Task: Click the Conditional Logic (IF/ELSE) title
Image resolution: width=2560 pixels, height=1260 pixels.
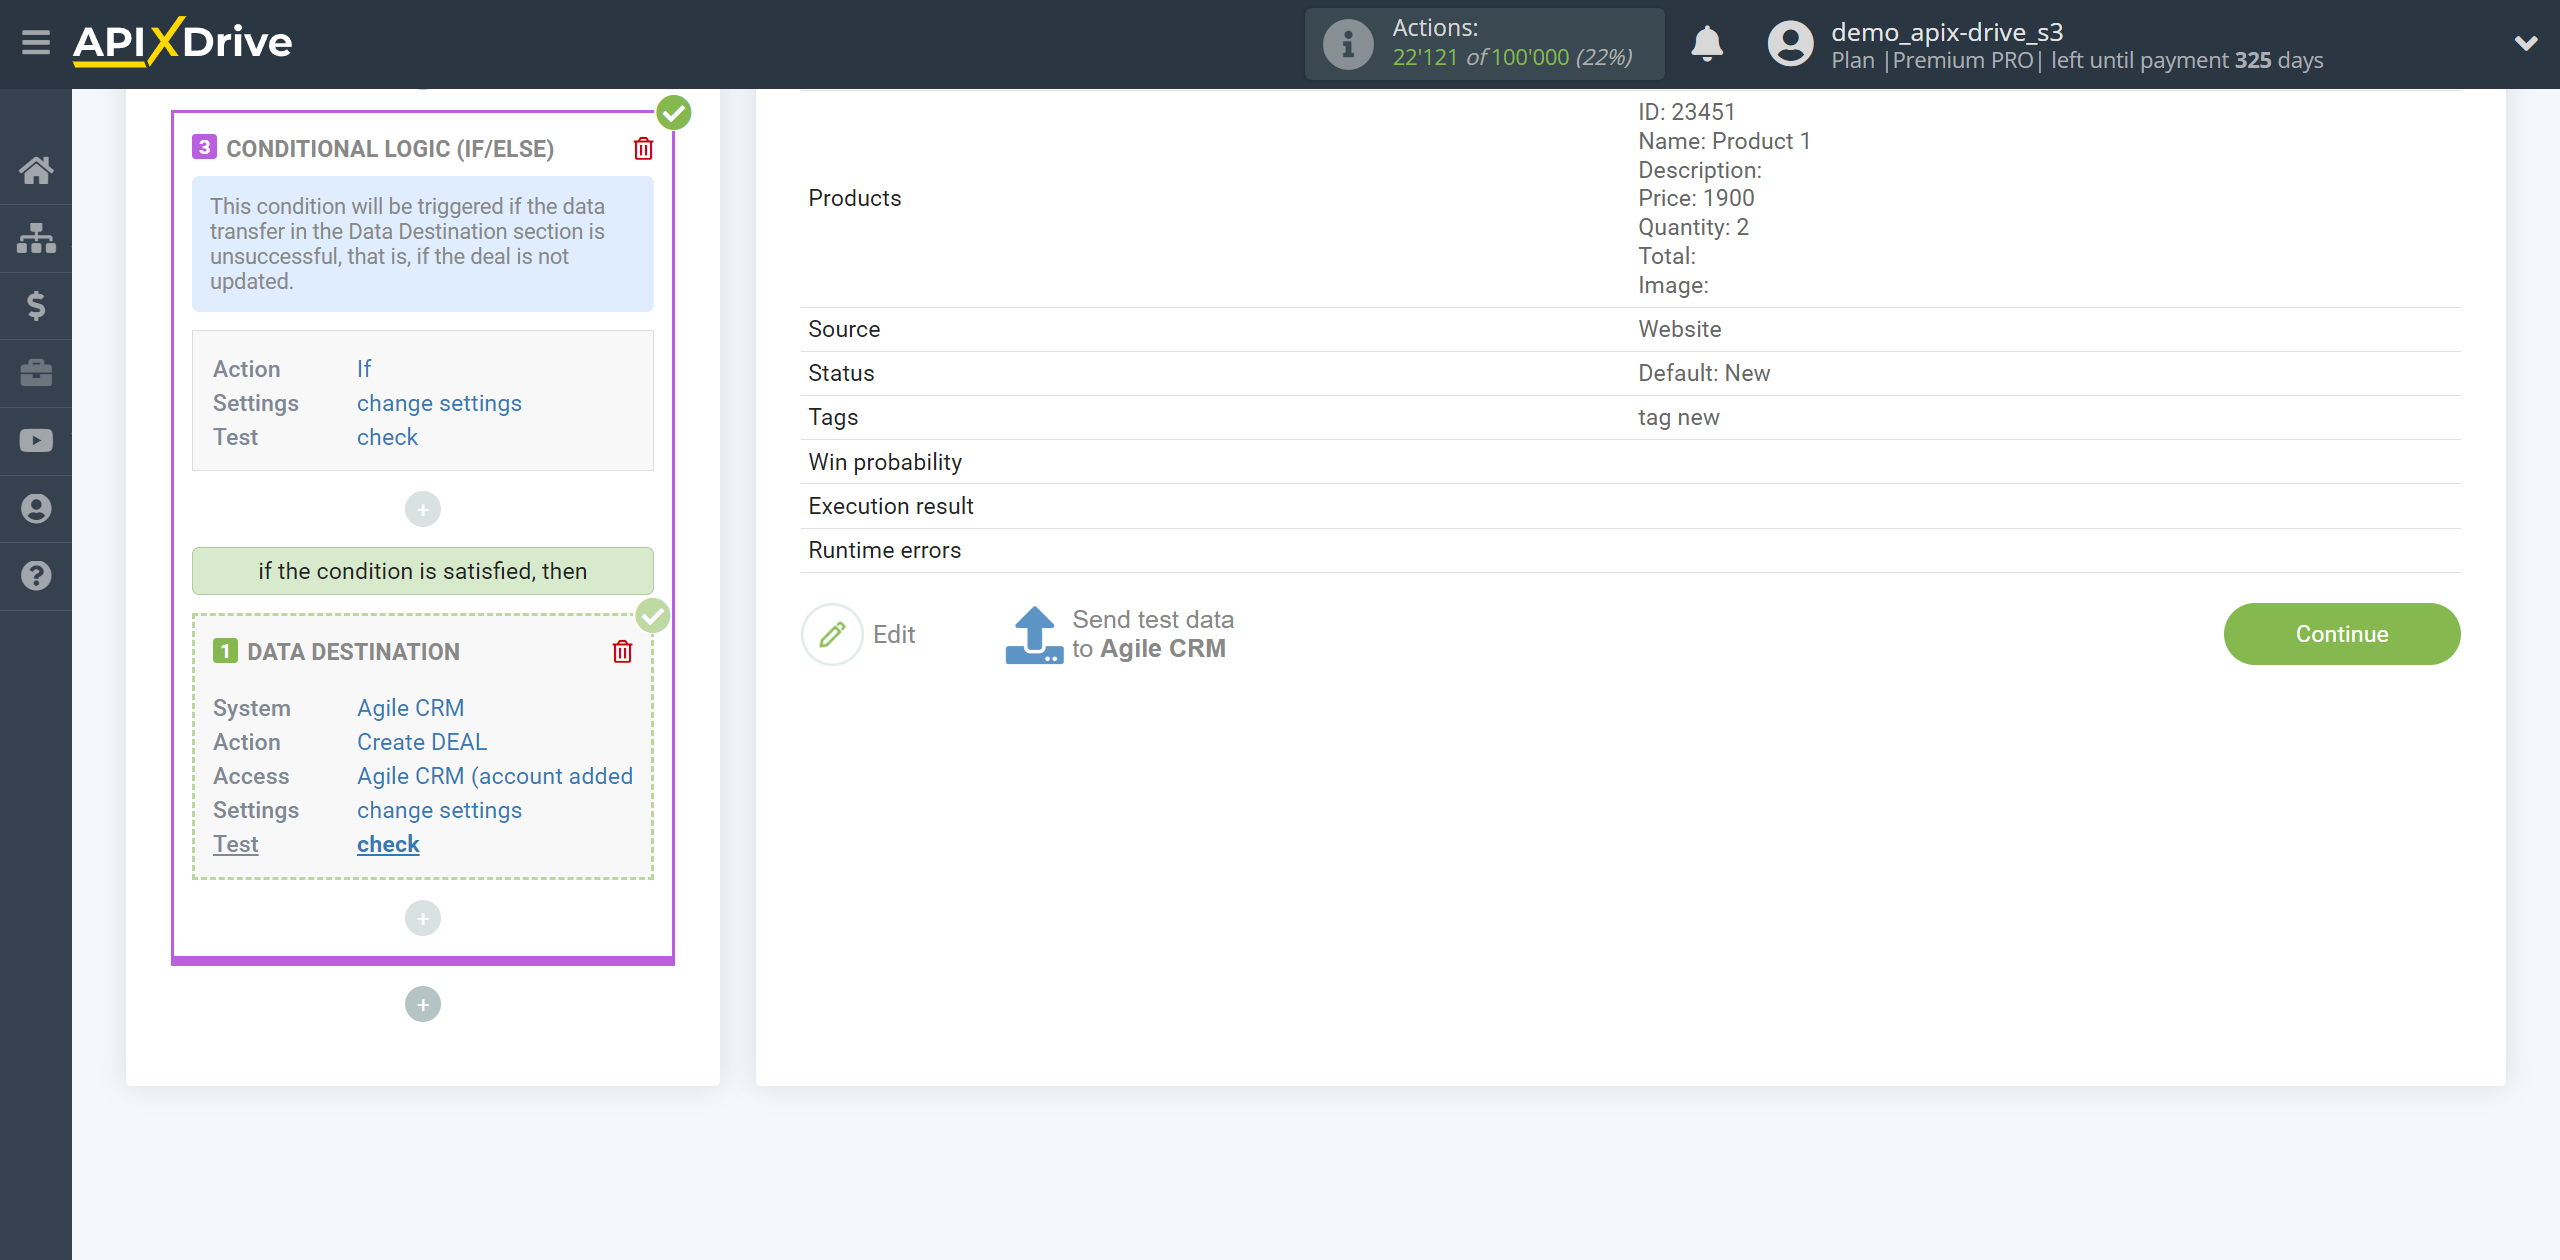Action: coord(390,149)
